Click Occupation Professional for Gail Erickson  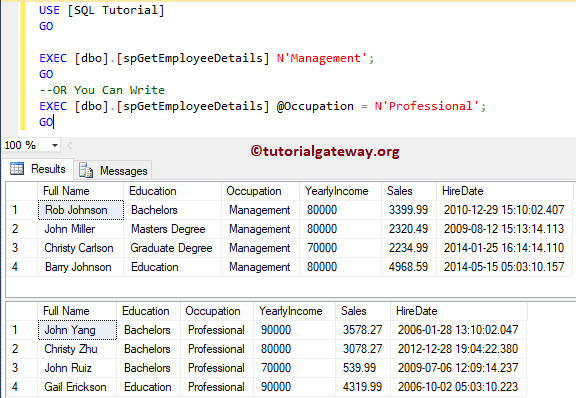click(217, 387)
